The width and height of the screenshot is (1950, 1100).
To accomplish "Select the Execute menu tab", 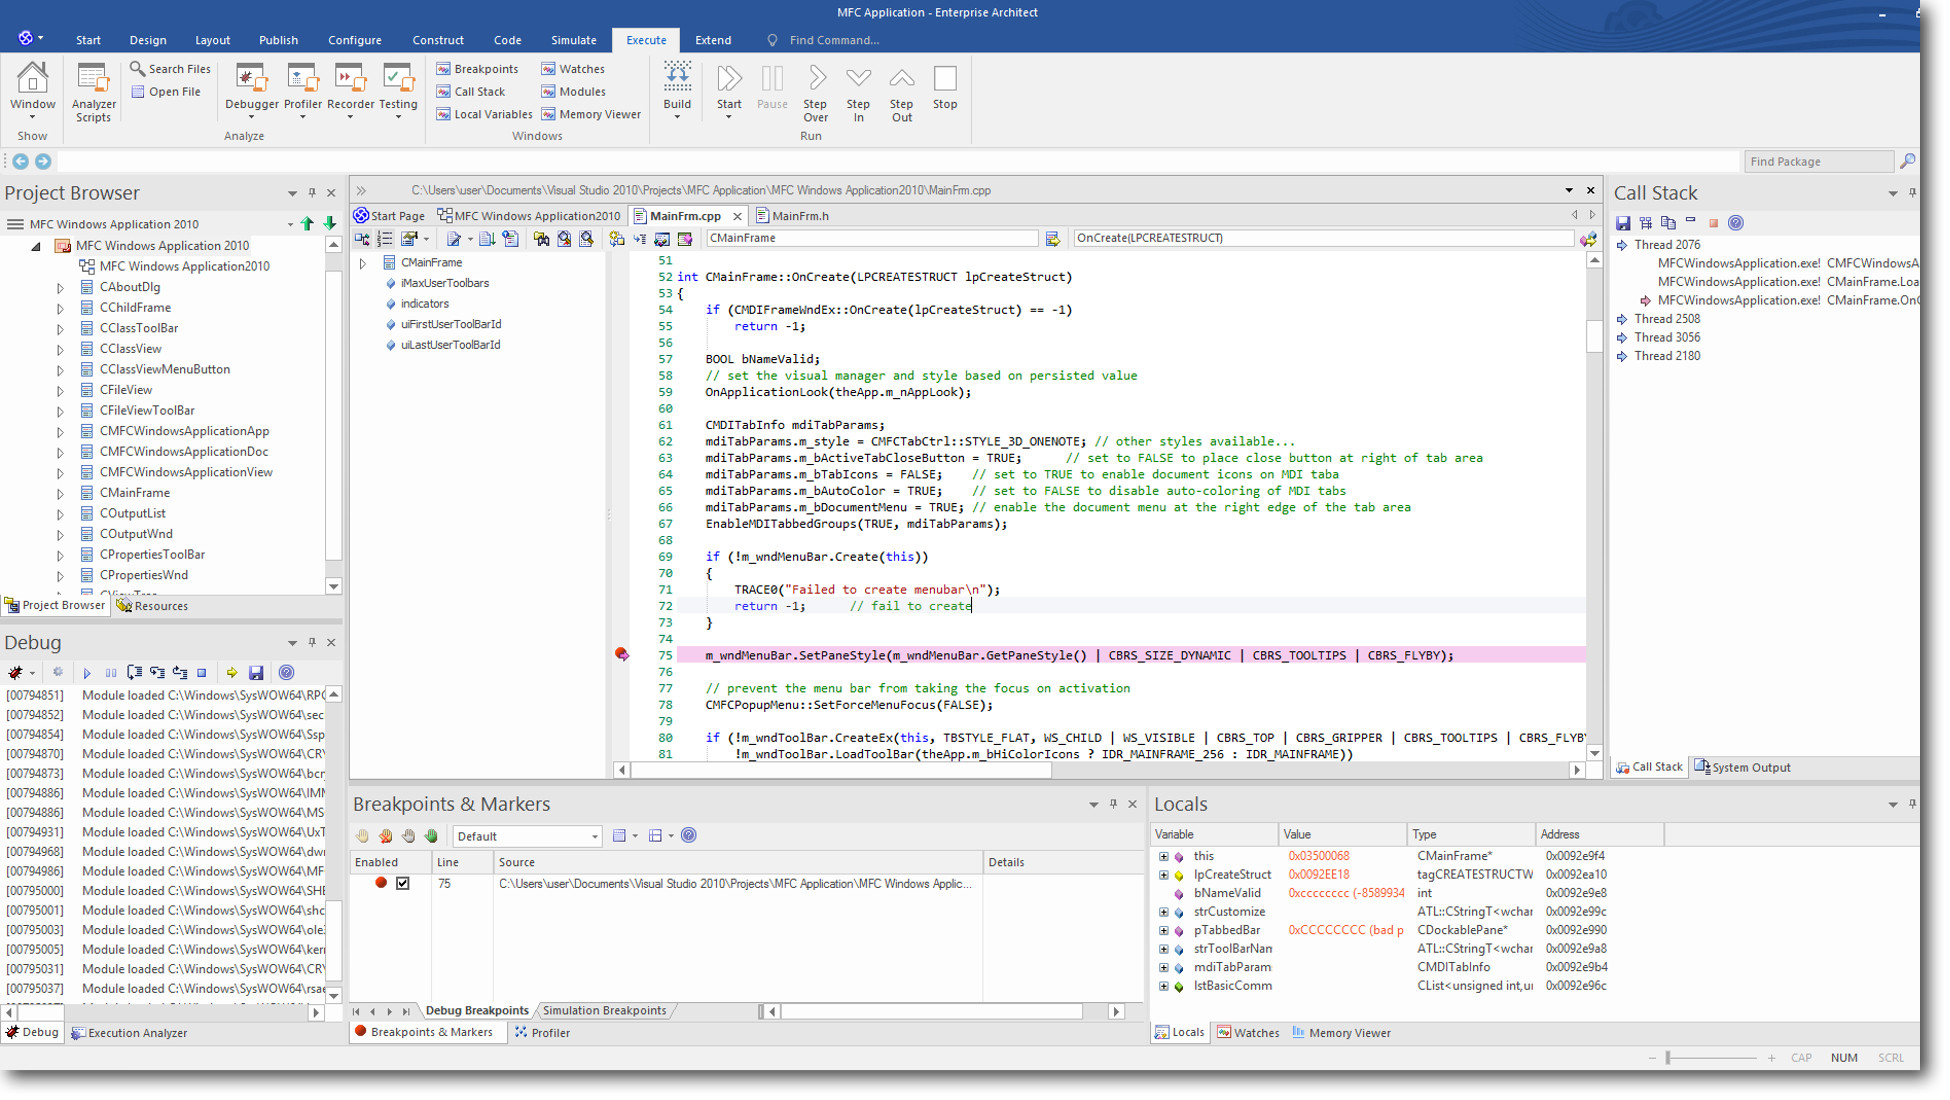I will [x=644, y=40].
